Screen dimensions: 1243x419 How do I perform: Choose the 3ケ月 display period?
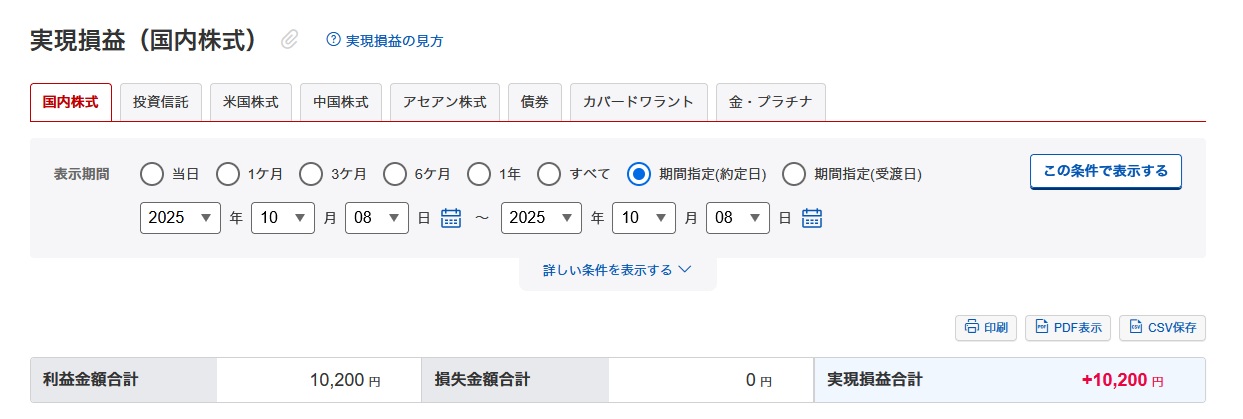tap(311, 174)
